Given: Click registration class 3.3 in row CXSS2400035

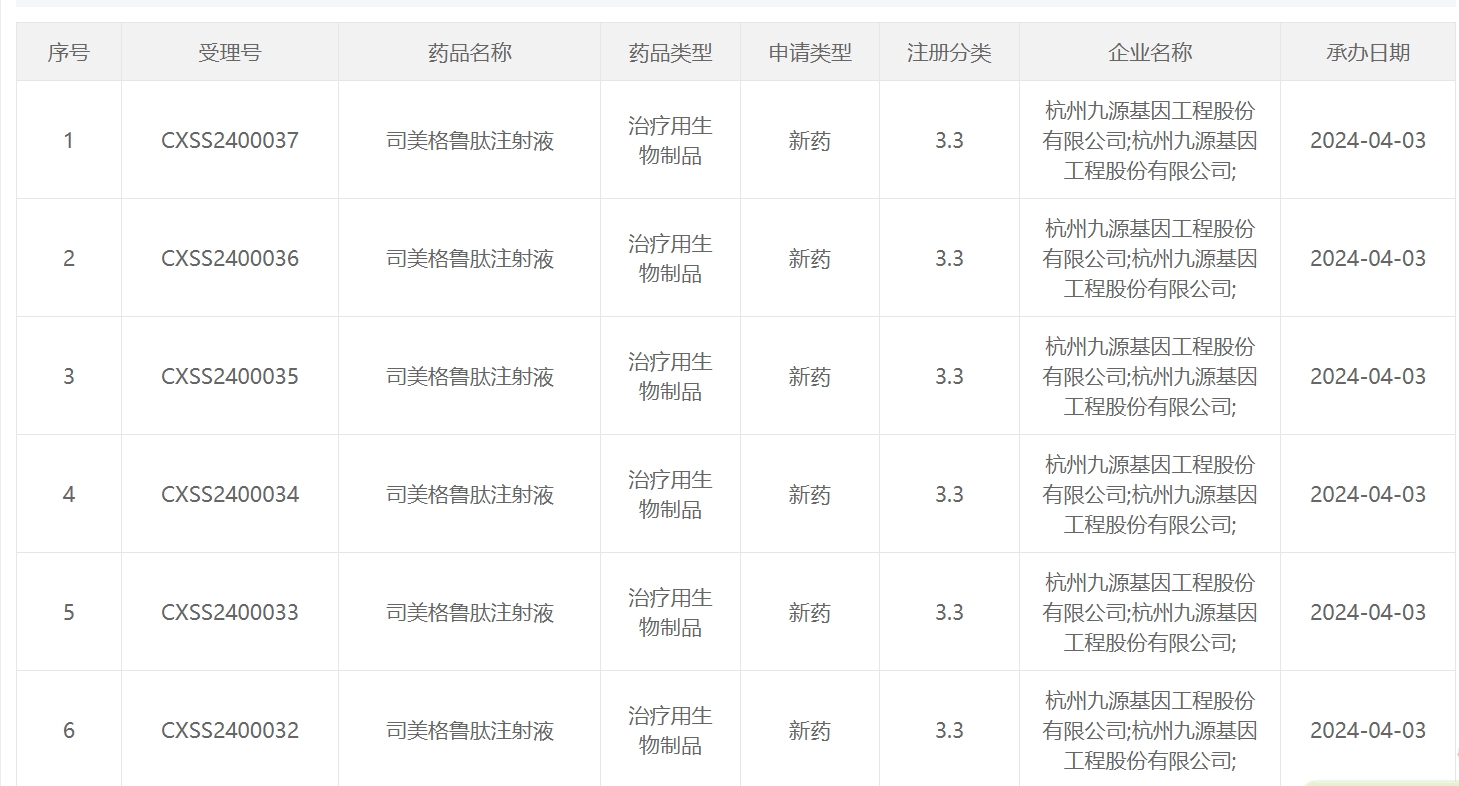Looking at the screenshot, I should 949,377.
